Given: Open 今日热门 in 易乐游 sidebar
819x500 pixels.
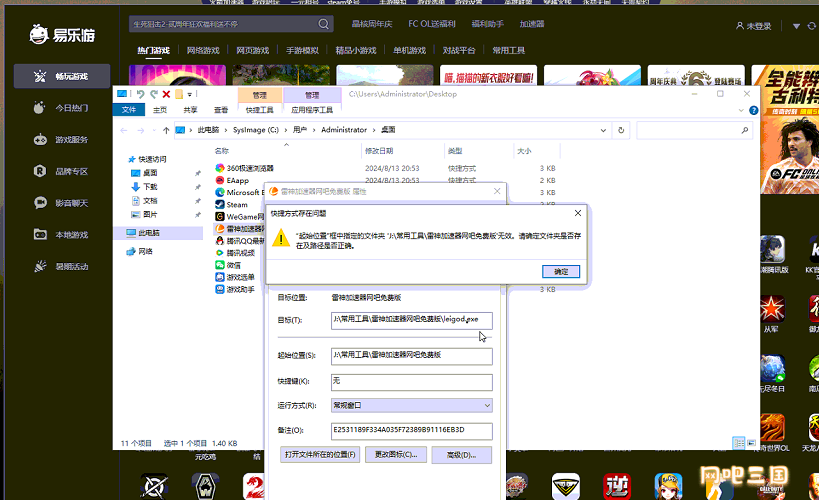Looking at the screenshot, I should point(62,108).
